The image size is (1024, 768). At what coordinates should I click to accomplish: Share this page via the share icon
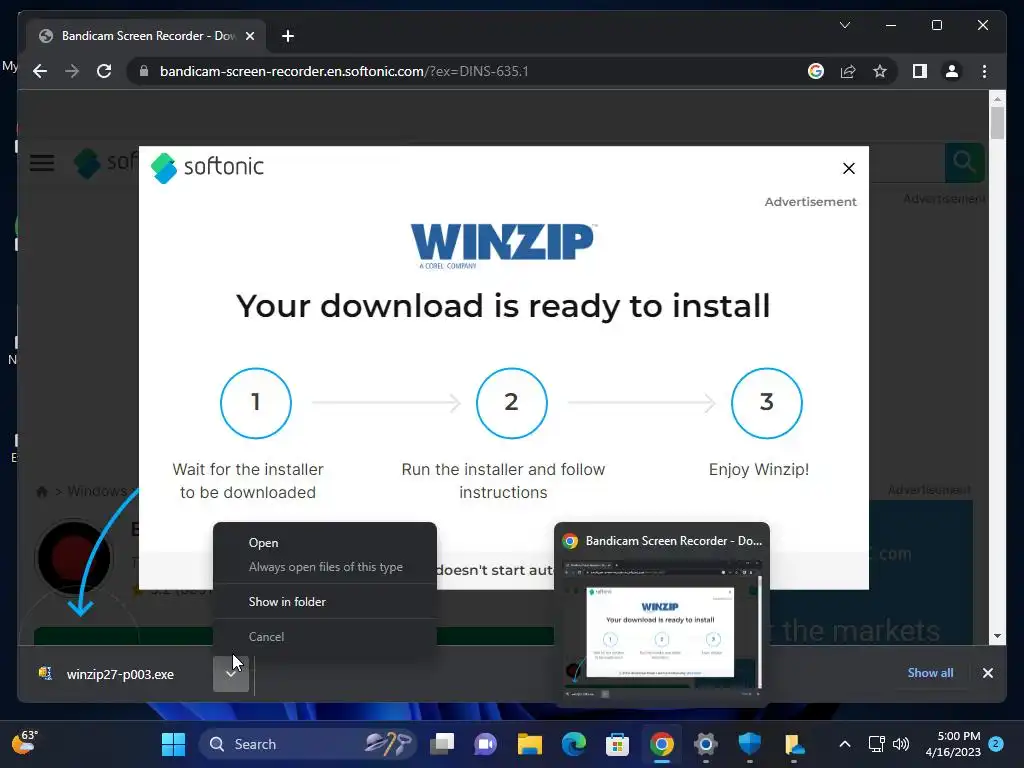[x=848, y=71]
